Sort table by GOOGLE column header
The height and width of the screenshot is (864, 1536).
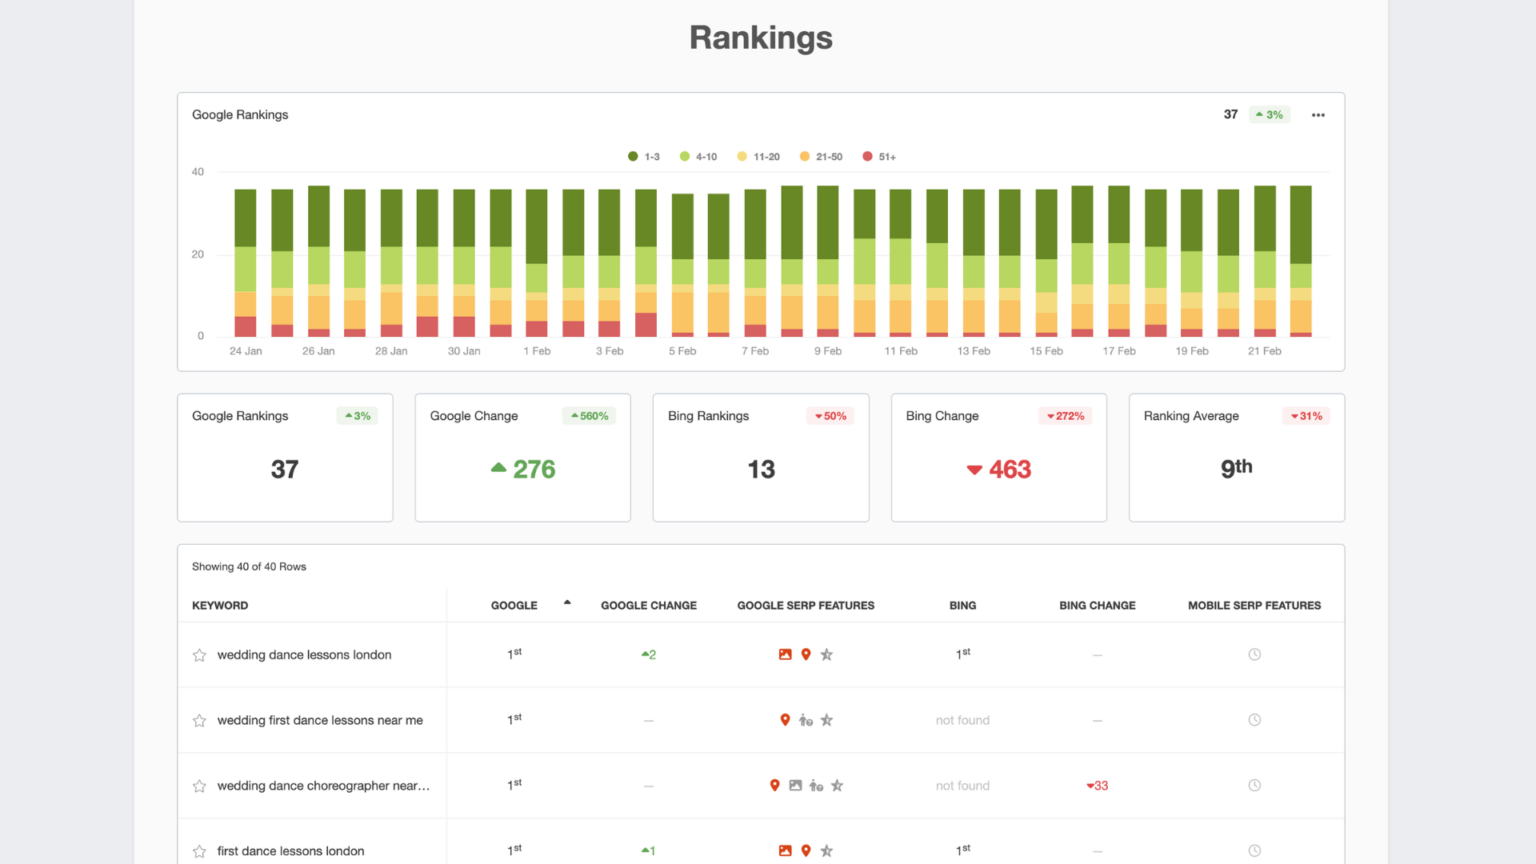tap(514, 606)
